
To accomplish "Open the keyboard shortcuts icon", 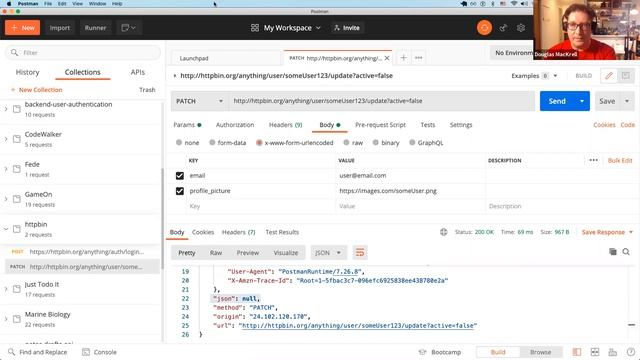I will pos(613,352).
